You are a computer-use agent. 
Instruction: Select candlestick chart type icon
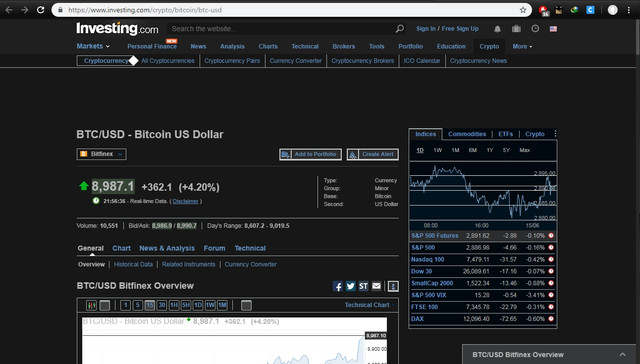coord(91,305)
